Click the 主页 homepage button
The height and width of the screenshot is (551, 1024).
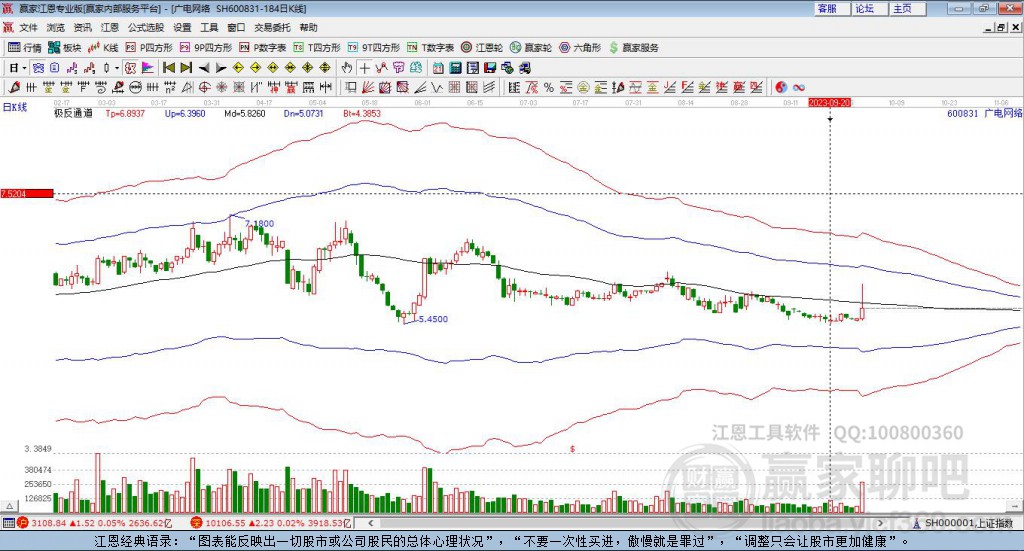click(908, 8)
